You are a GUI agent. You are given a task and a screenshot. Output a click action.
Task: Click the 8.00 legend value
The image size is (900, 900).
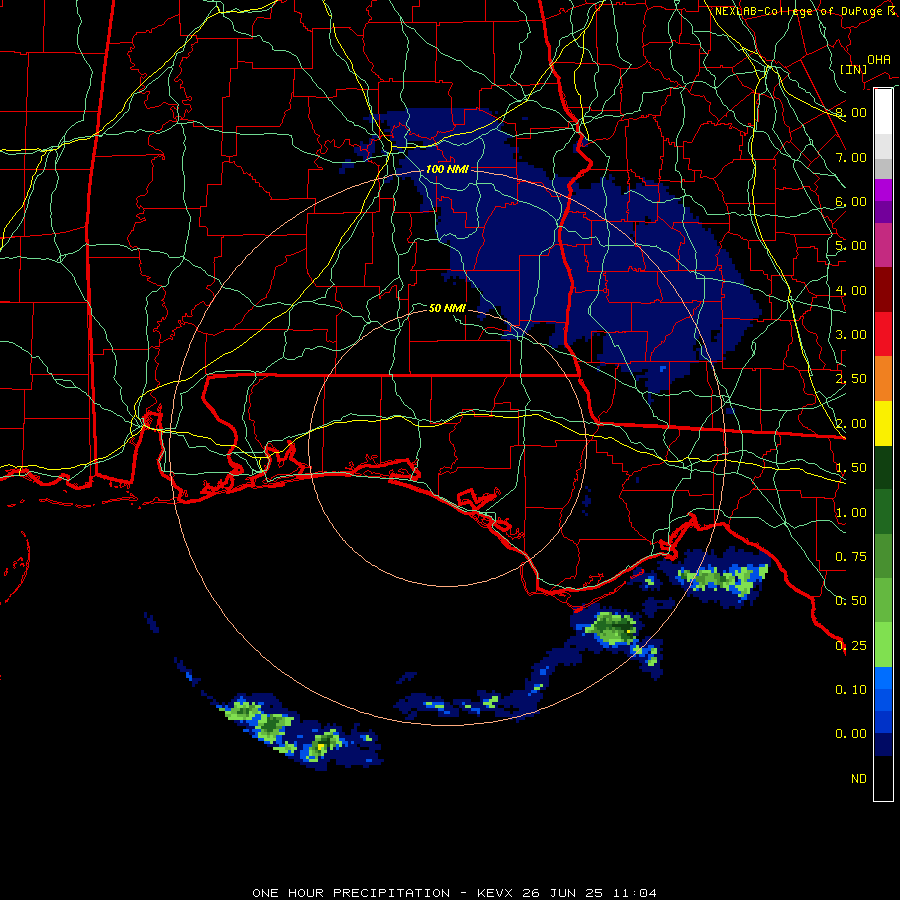[x=851, y=112]
